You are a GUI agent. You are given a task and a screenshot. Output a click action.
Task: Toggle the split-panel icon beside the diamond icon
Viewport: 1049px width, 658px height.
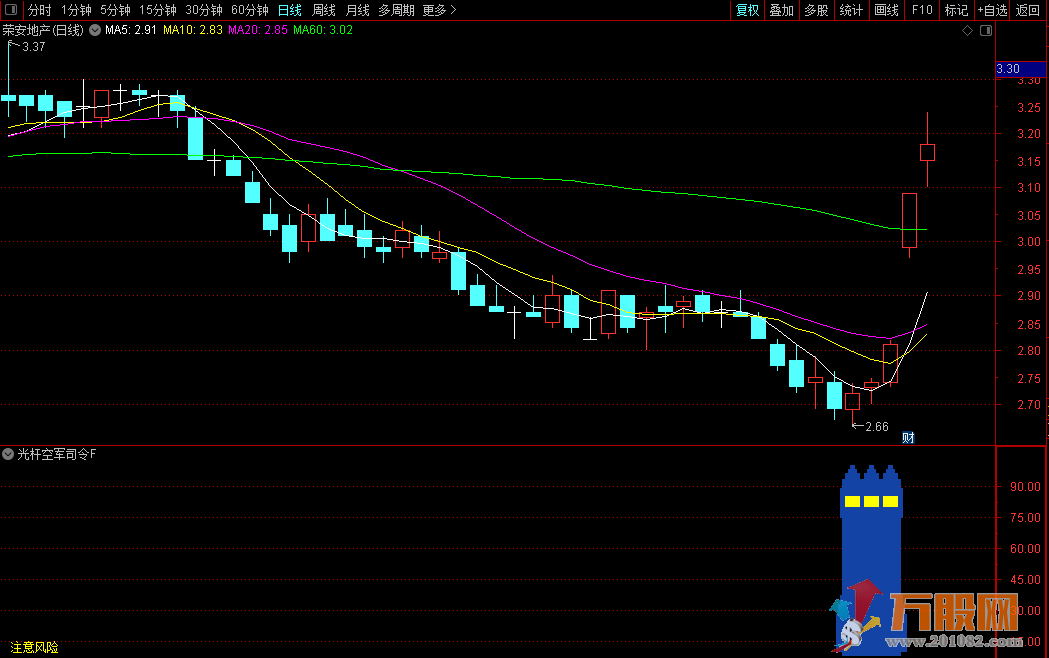pos(986,31)
